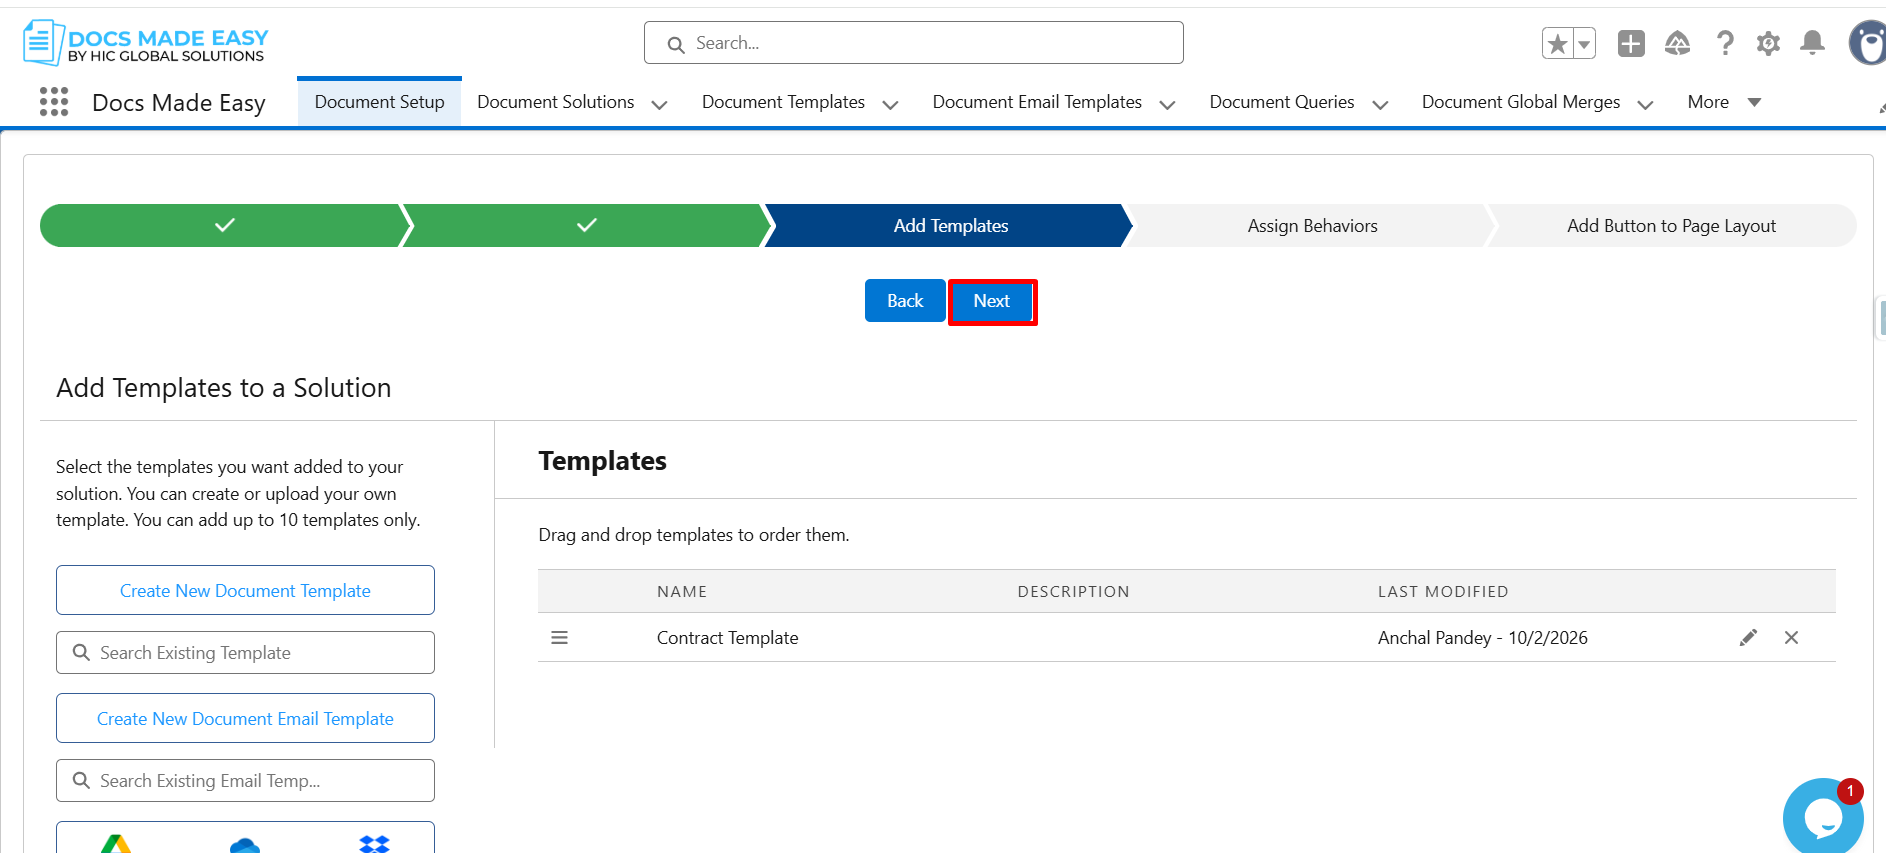This screenshot has height=853, width=1886.
Task: Click Create New Document Template button
Action: 245,590
